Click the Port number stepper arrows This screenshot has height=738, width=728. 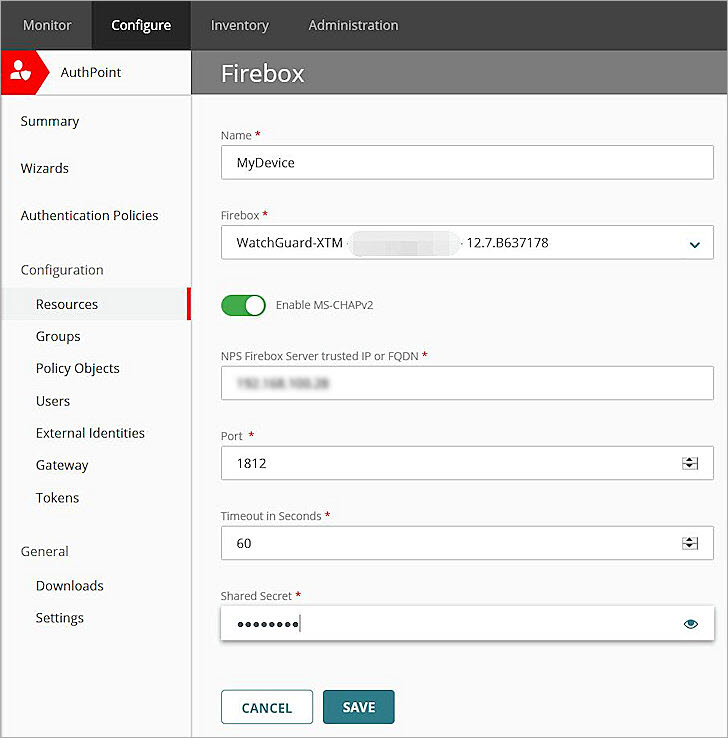pyautogui.click(x=689, y=463)
